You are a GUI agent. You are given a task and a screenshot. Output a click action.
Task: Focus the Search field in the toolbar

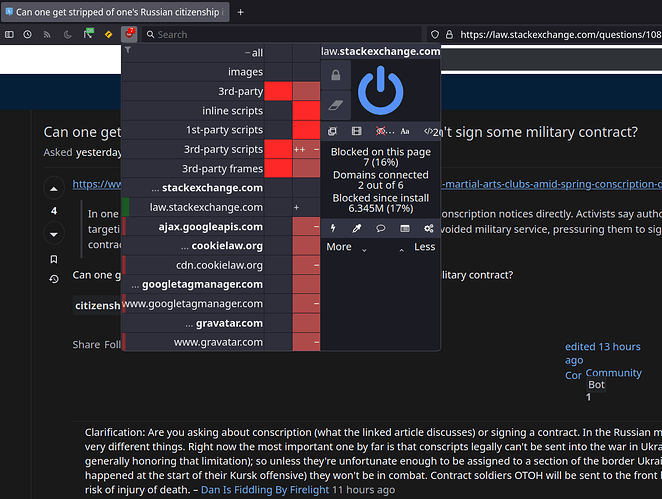tap(282, 35)
